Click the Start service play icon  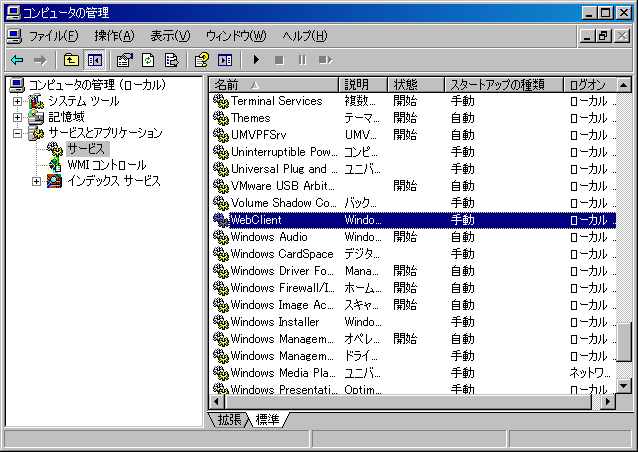click(x=256, y=60)
